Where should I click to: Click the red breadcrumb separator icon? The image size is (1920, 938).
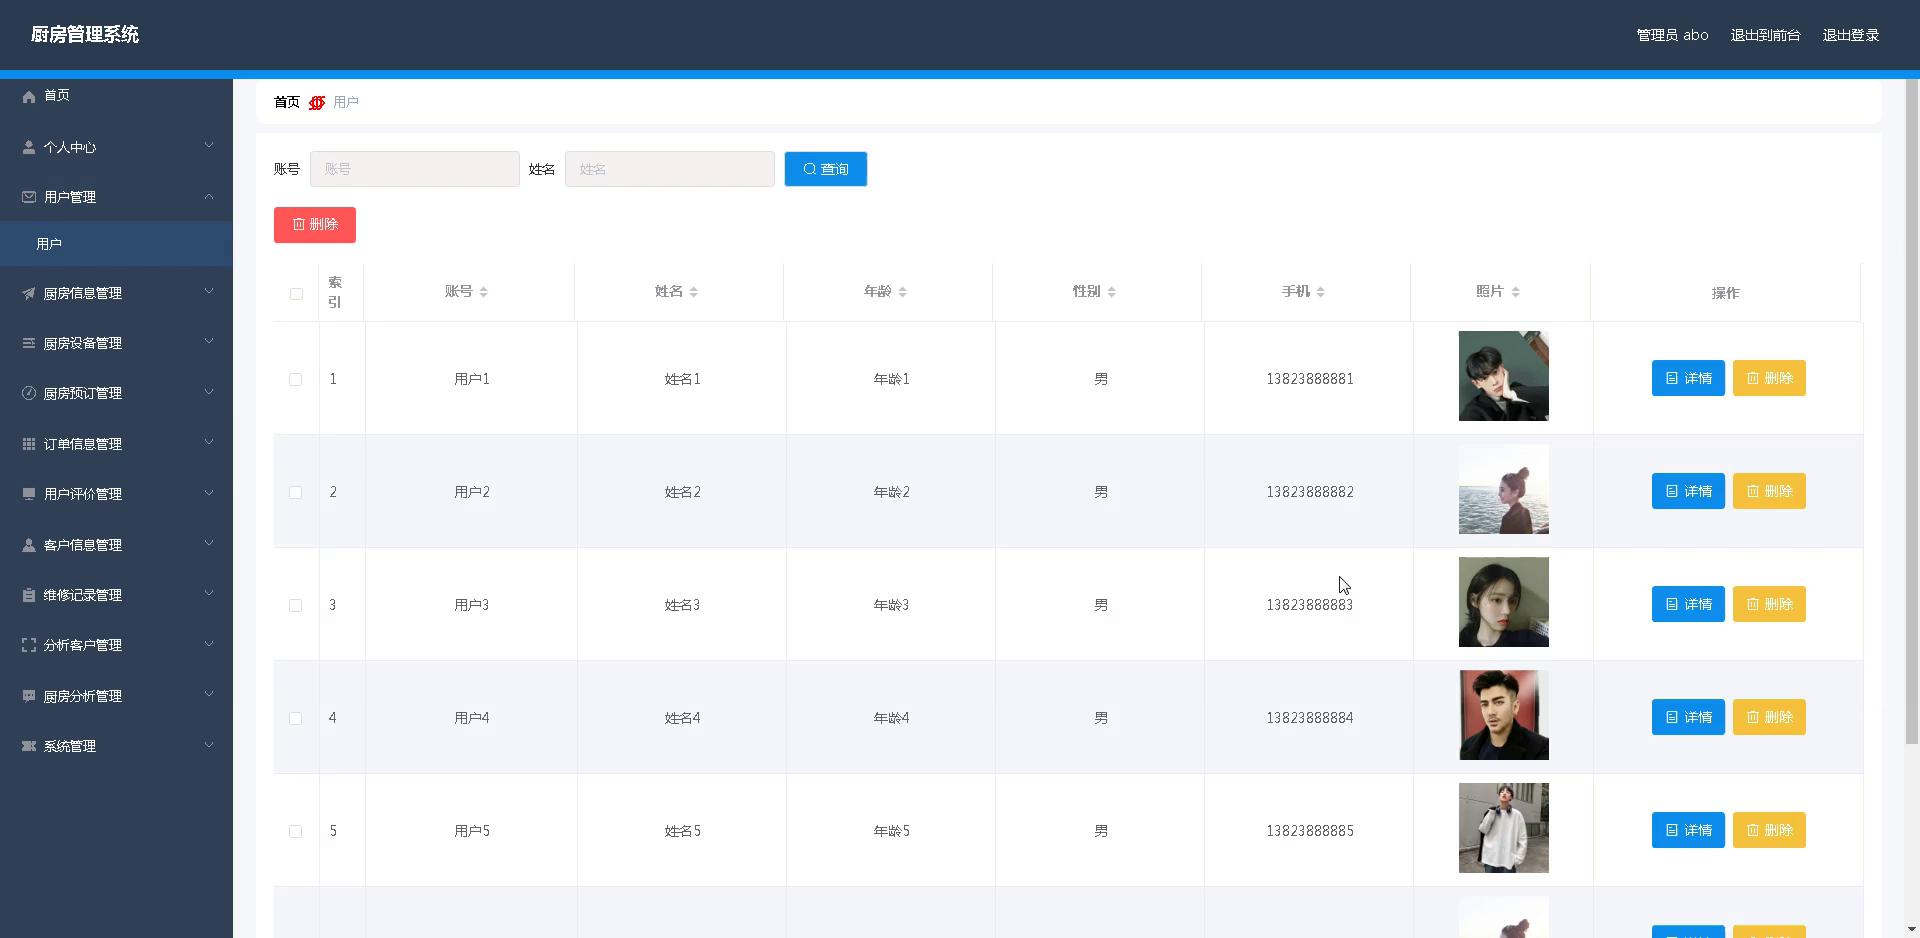point(317,102)
